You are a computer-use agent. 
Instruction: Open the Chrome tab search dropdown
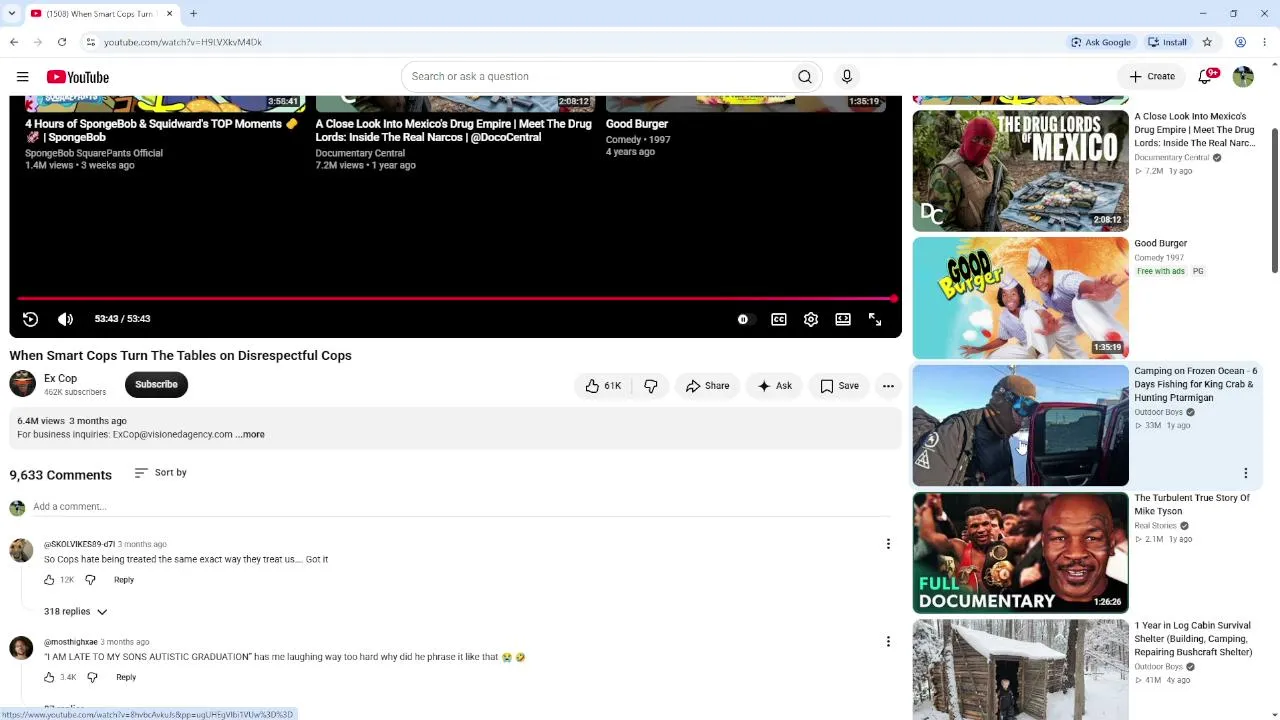(12, 14)
